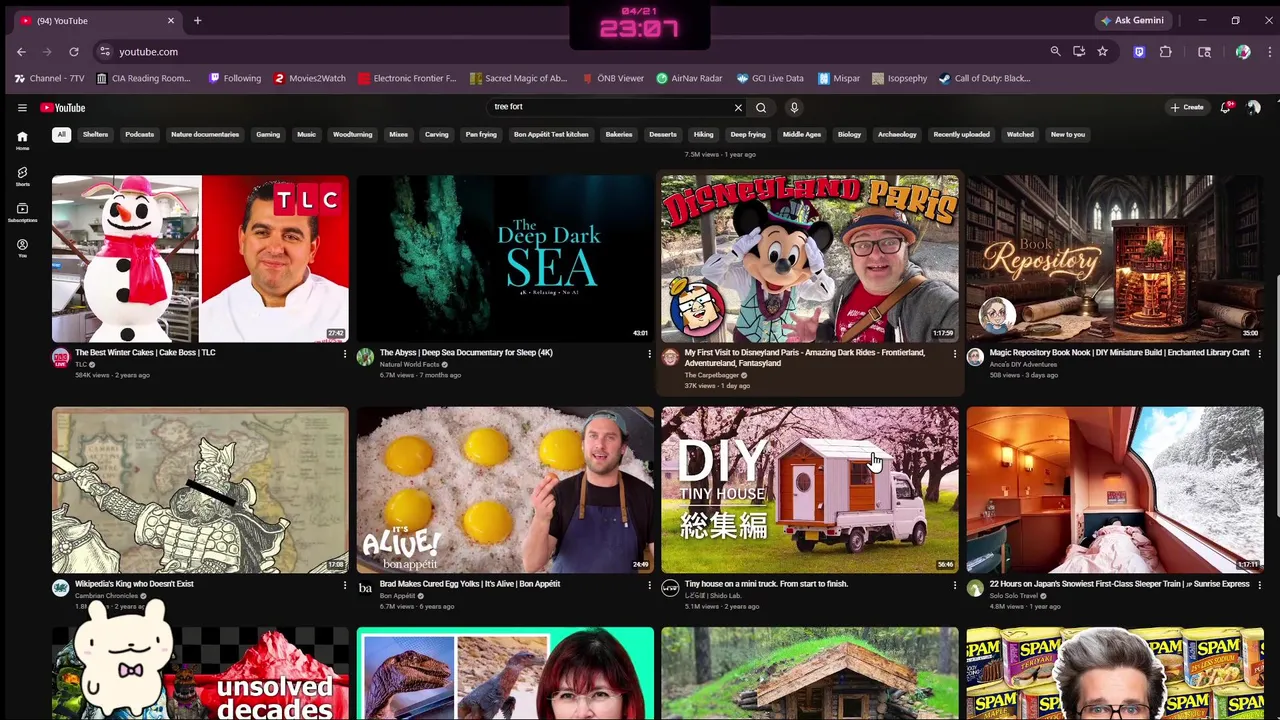Open Natural World Facts channel avatar
This screenshot has height=720, width=1280.
365,358
